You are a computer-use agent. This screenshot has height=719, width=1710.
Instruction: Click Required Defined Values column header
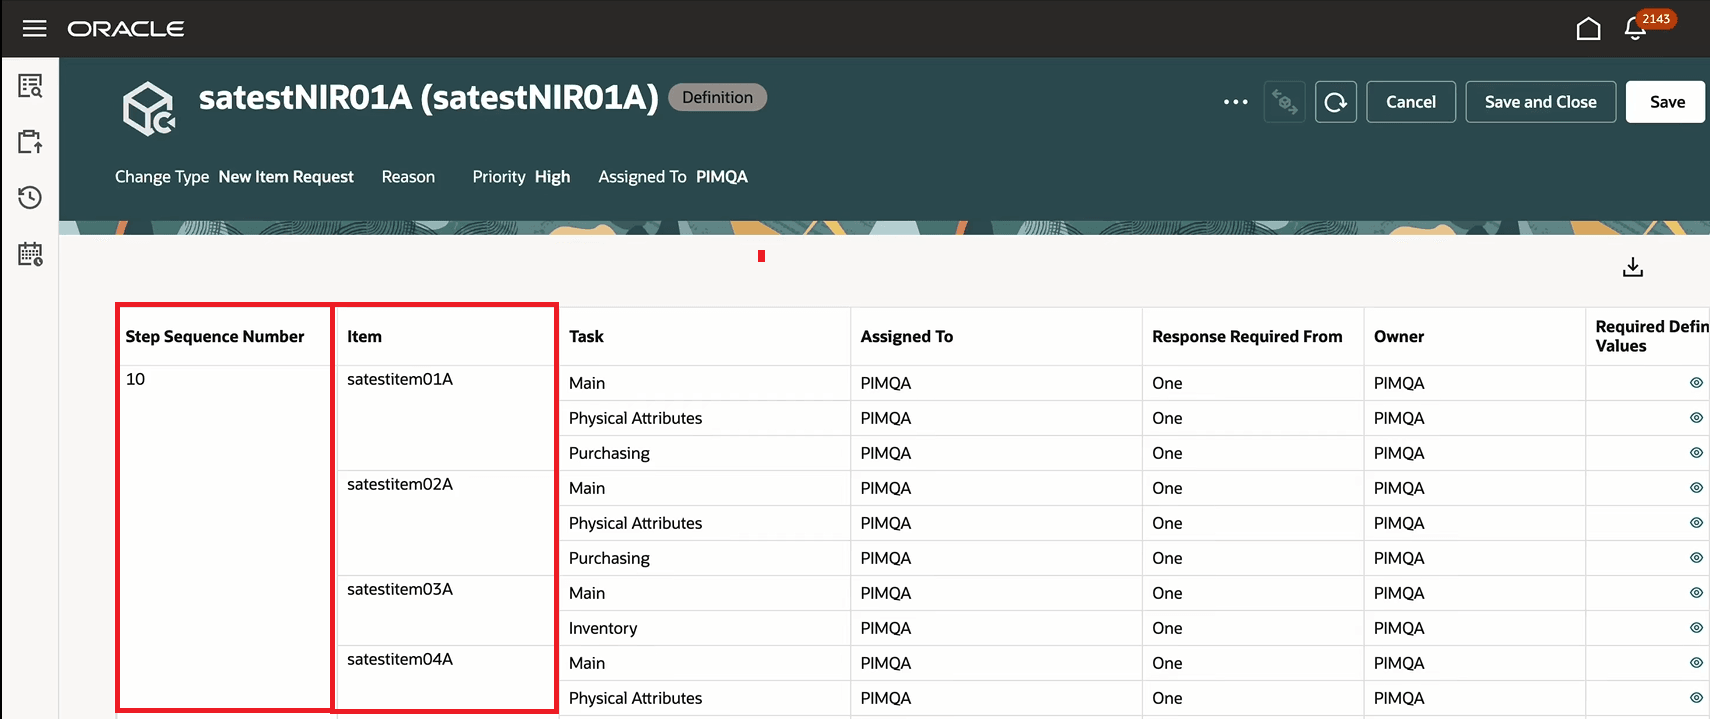pyautogui.click(x=1651, y=336)
